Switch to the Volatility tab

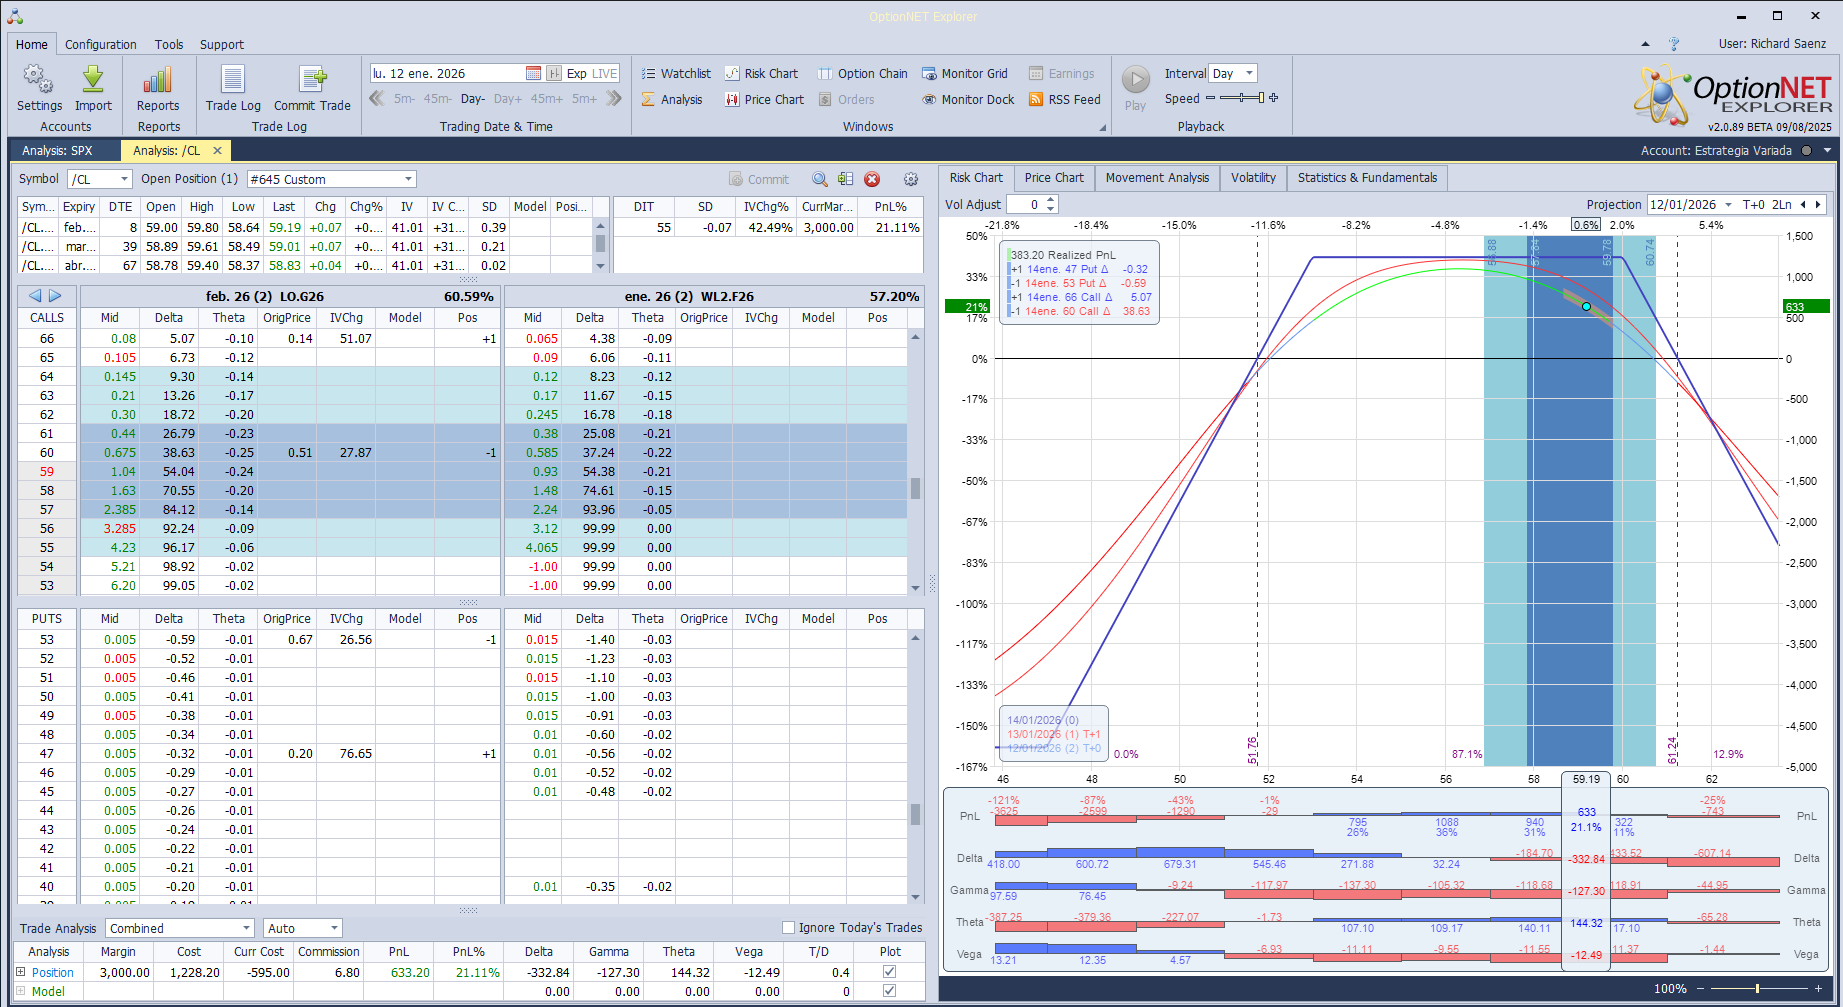pyautogui.click(x=1252, y=178)
